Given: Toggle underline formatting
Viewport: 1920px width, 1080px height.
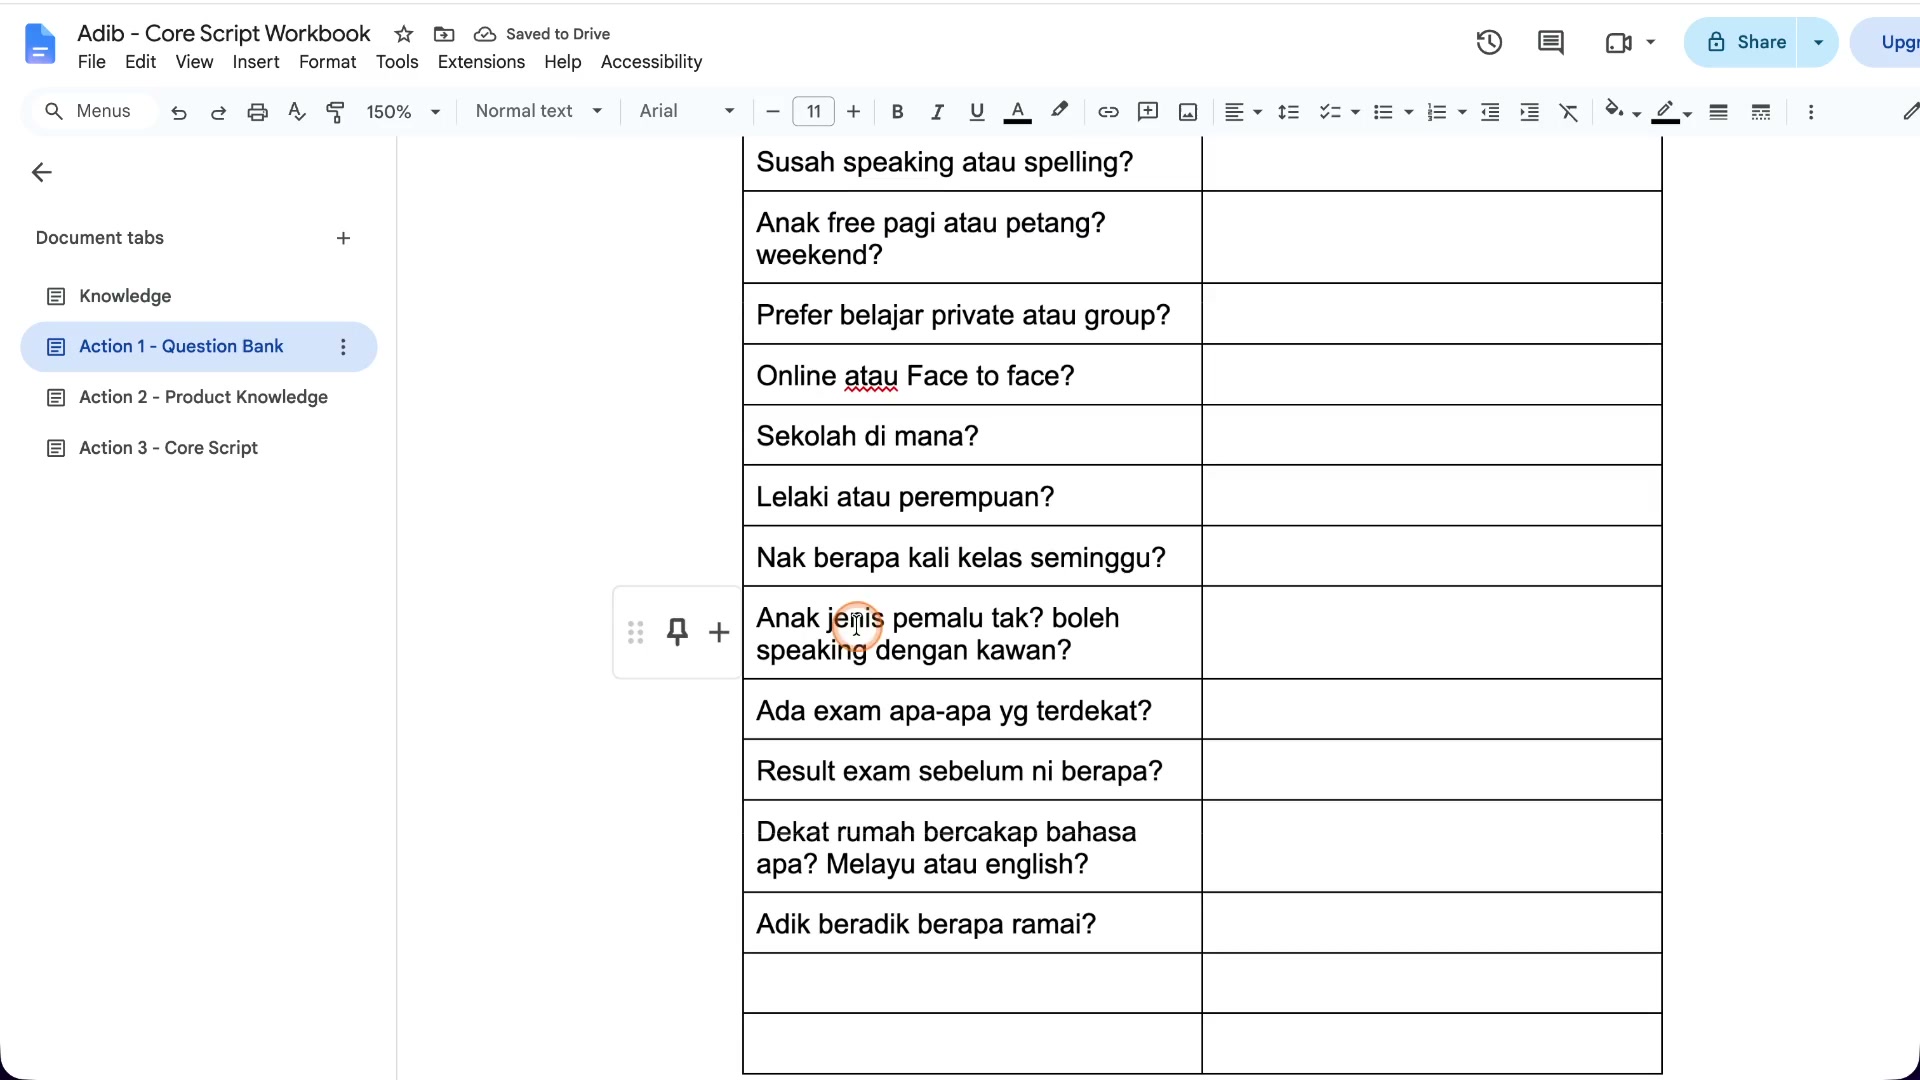Looking at the screenshot, I should coord(977,112).
